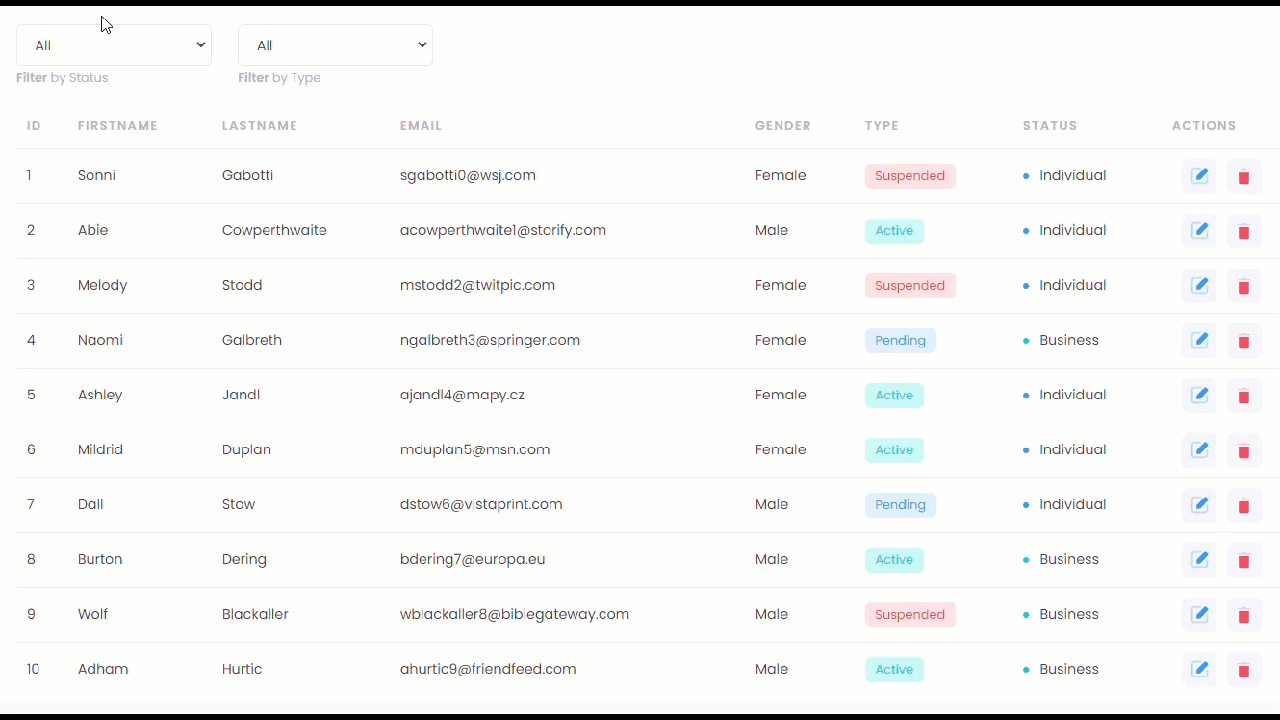The height and width of the screenshot is (720, 1280).
Task: Select email ajandl4@mapy.cz
Action: pos(462,395)
